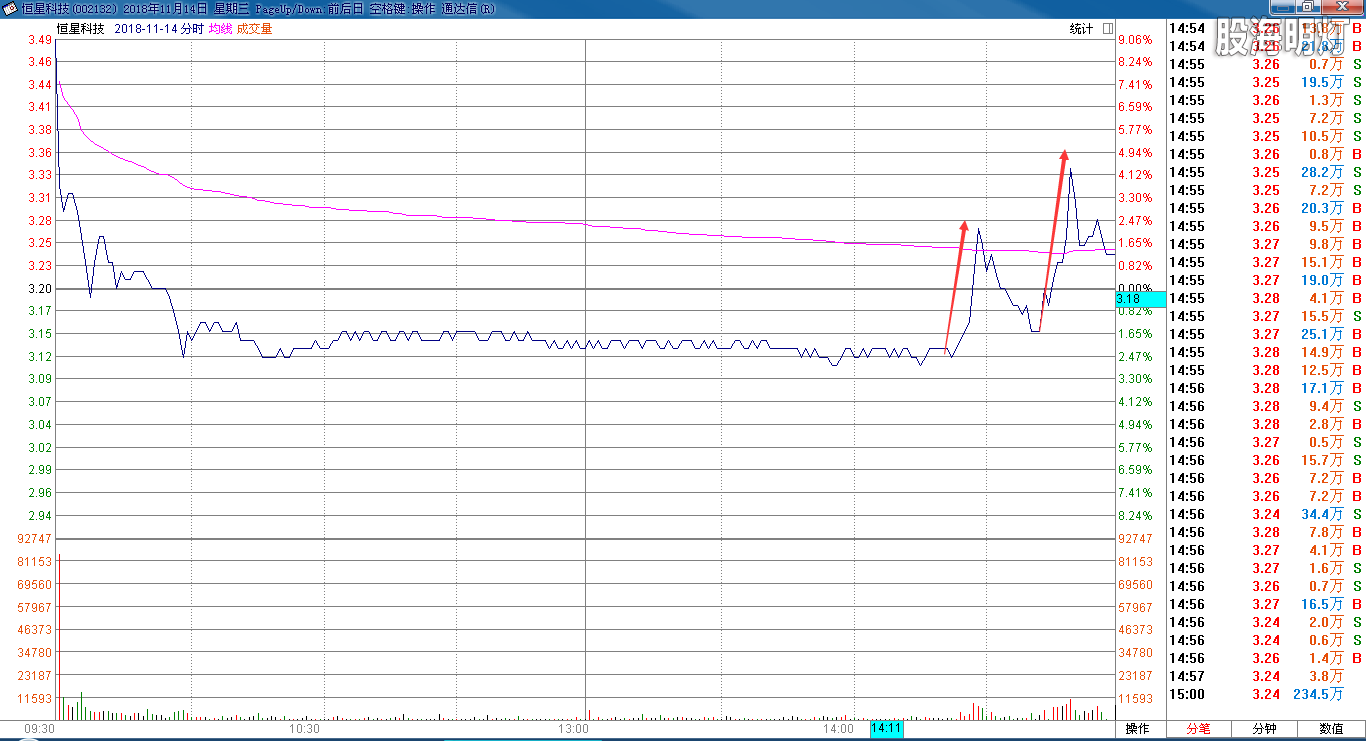Click the 9.06% percentage axis label

click(1135, 40)
